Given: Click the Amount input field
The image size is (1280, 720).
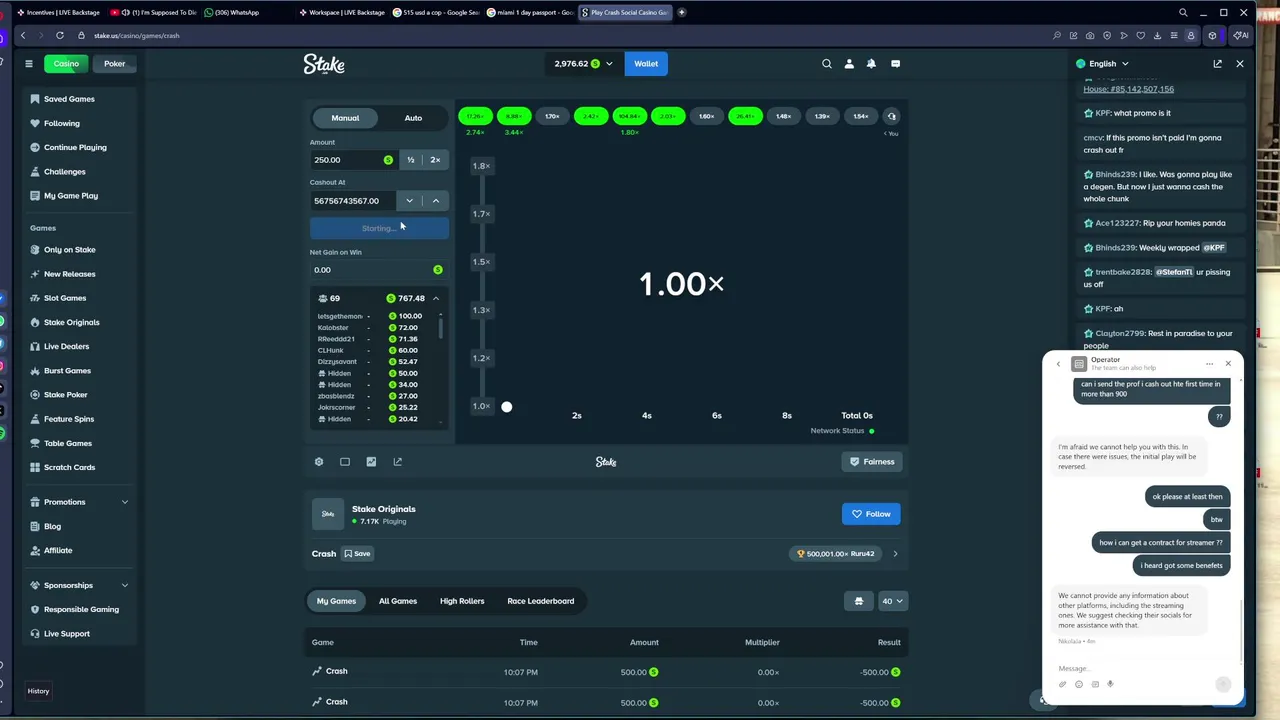Looking at the screenshot, I should 353,160.
